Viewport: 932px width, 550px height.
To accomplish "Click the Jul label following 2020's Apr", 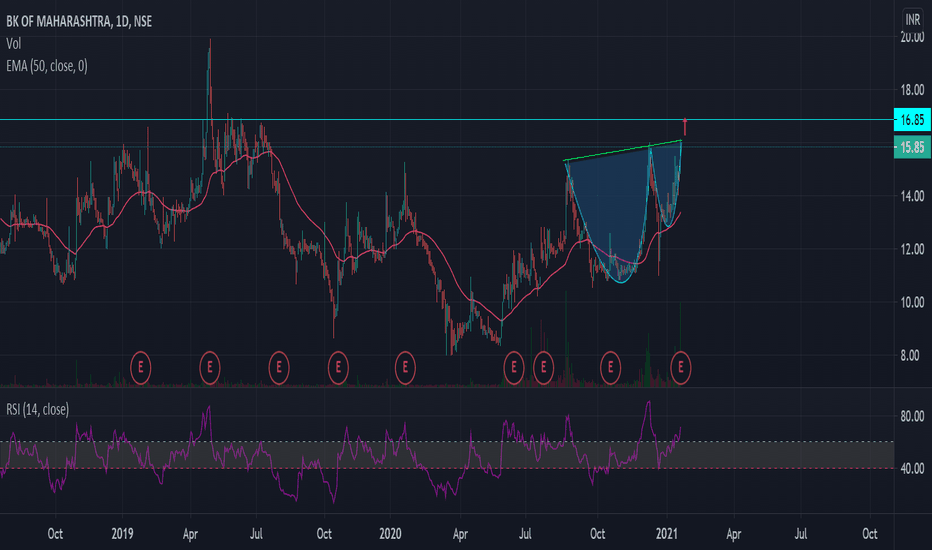I will tap(525, 533).
